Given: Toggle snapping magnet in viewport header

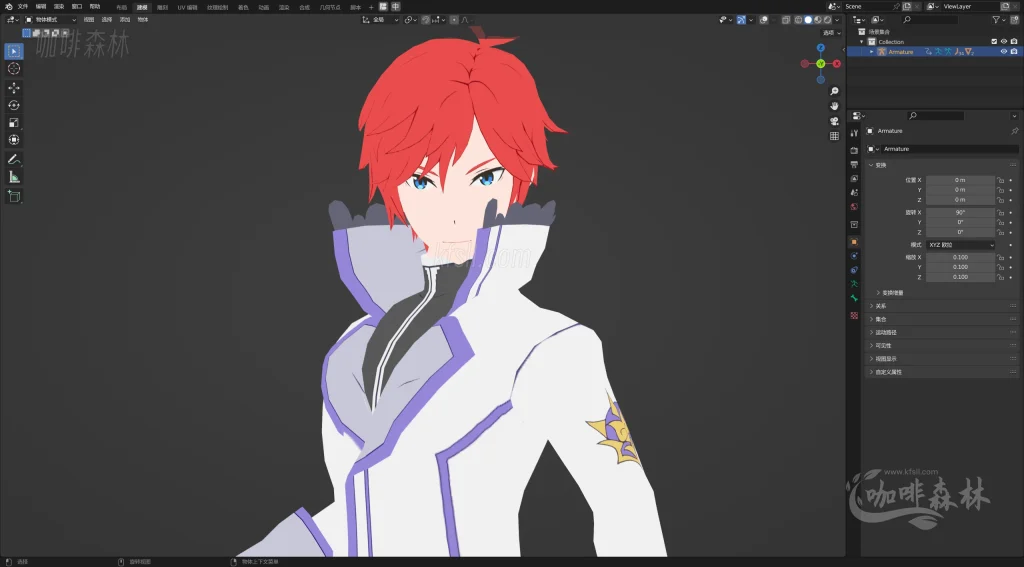Looking at the screenshot, I should point(426,20).
